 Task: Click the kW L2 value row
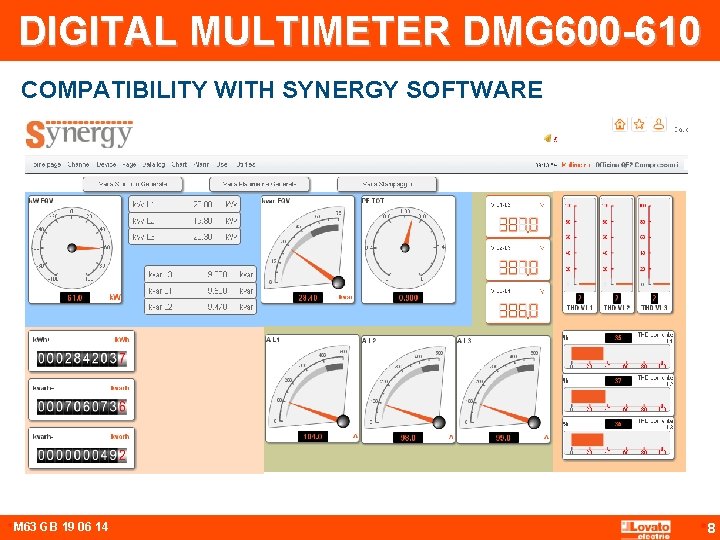point(185,221)
